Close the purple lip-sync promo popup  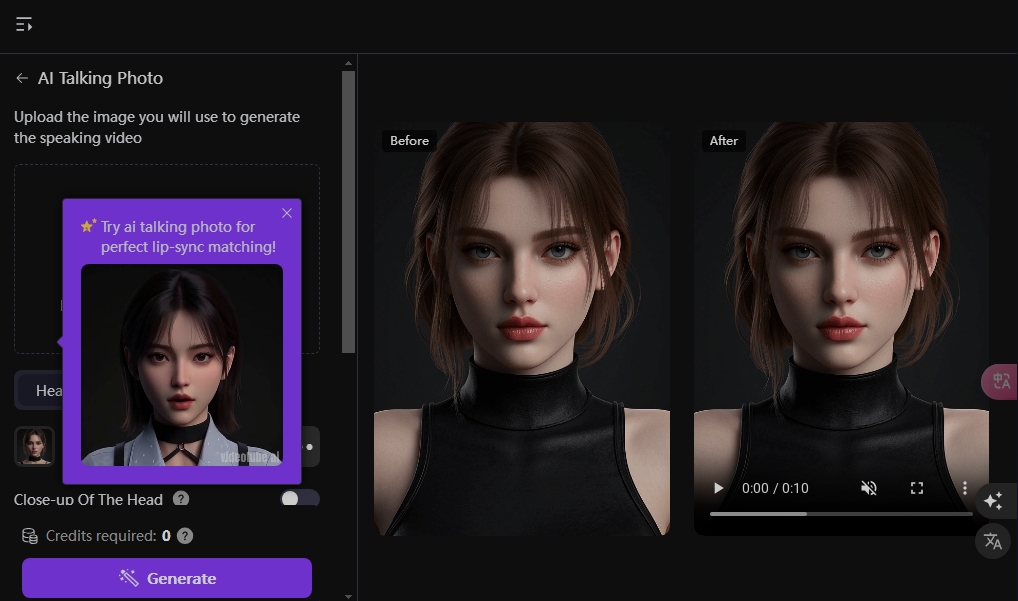click(x=287, y=213)
